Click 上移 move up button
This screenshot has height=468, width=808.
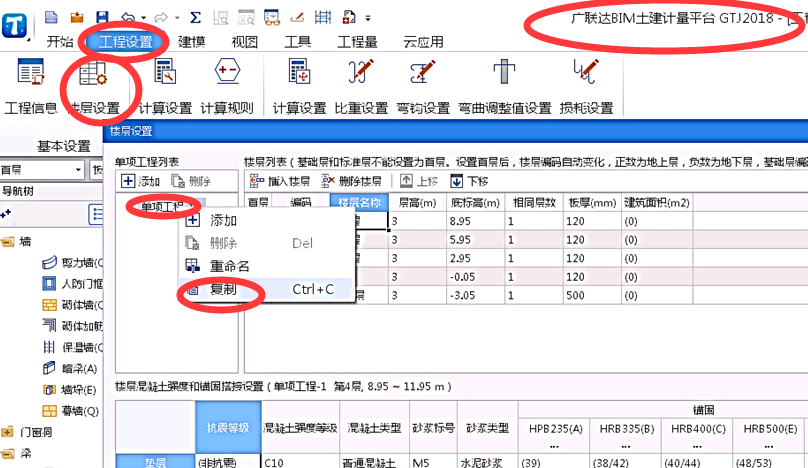(x=419, y=181)
